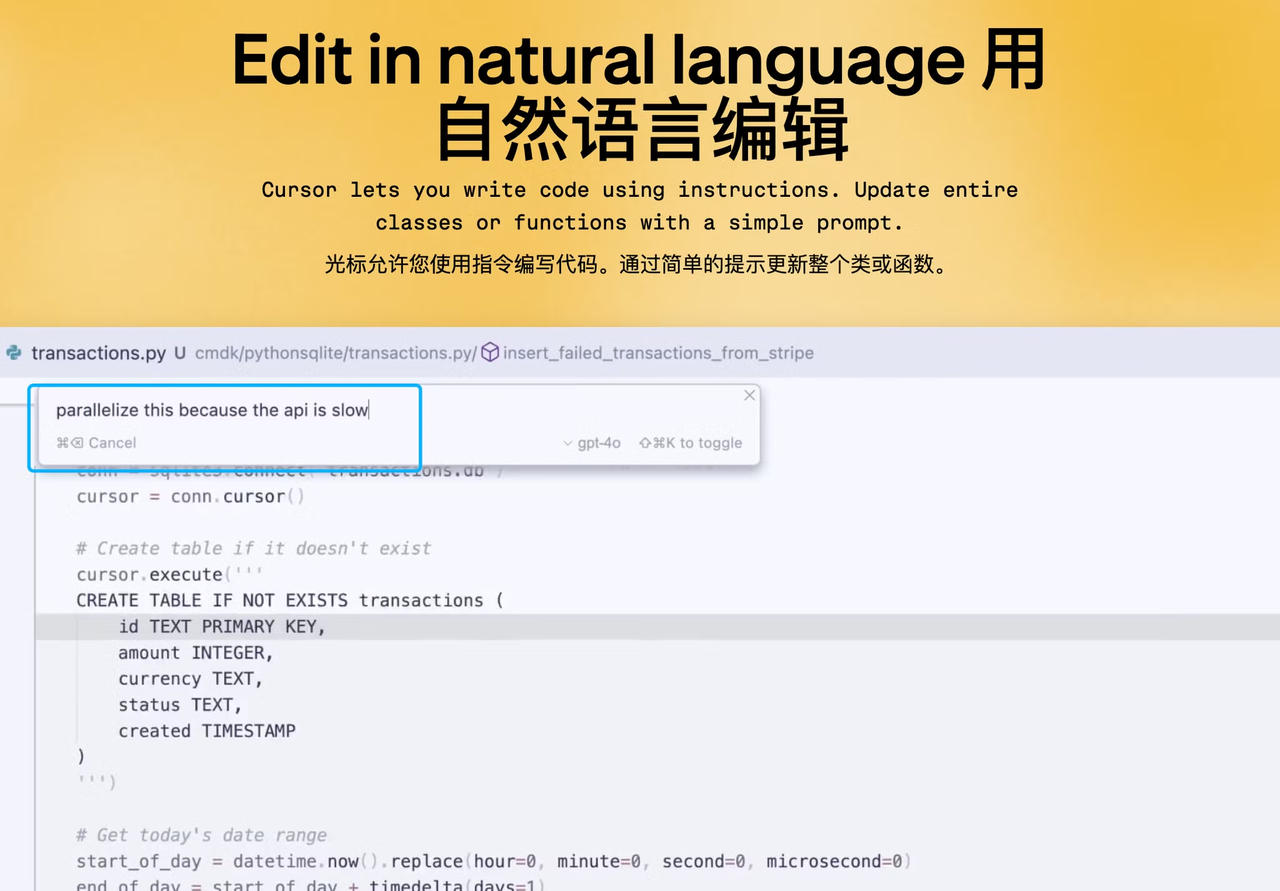Click the 'Edit in natural language' heading

tap(600, 60)
